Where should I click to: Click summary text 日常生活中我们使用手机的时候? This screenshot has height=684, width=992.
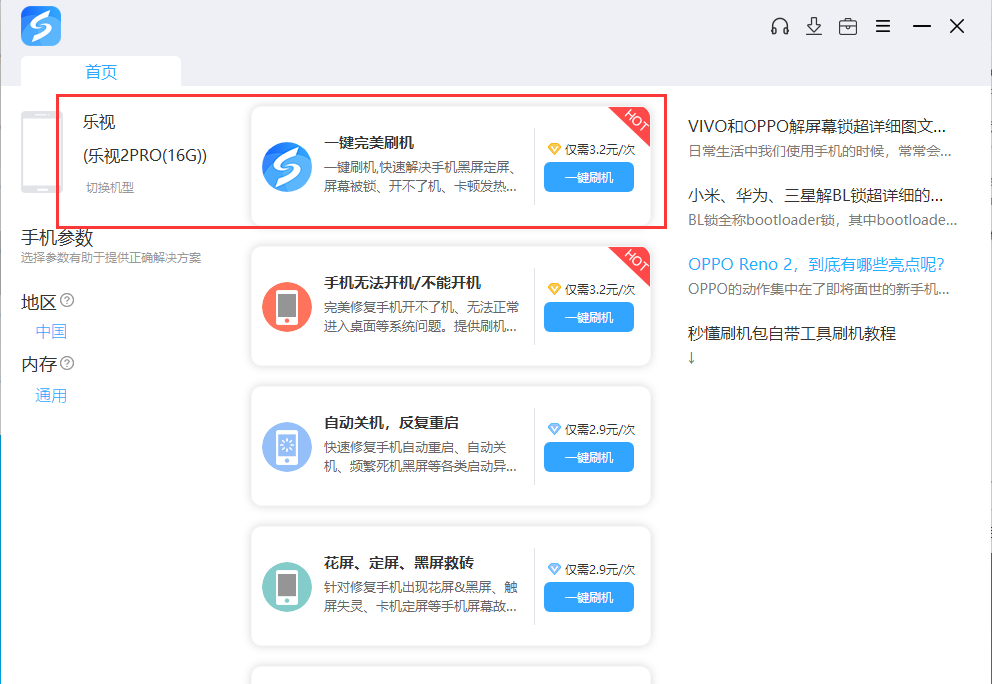(x=820, y=151)
